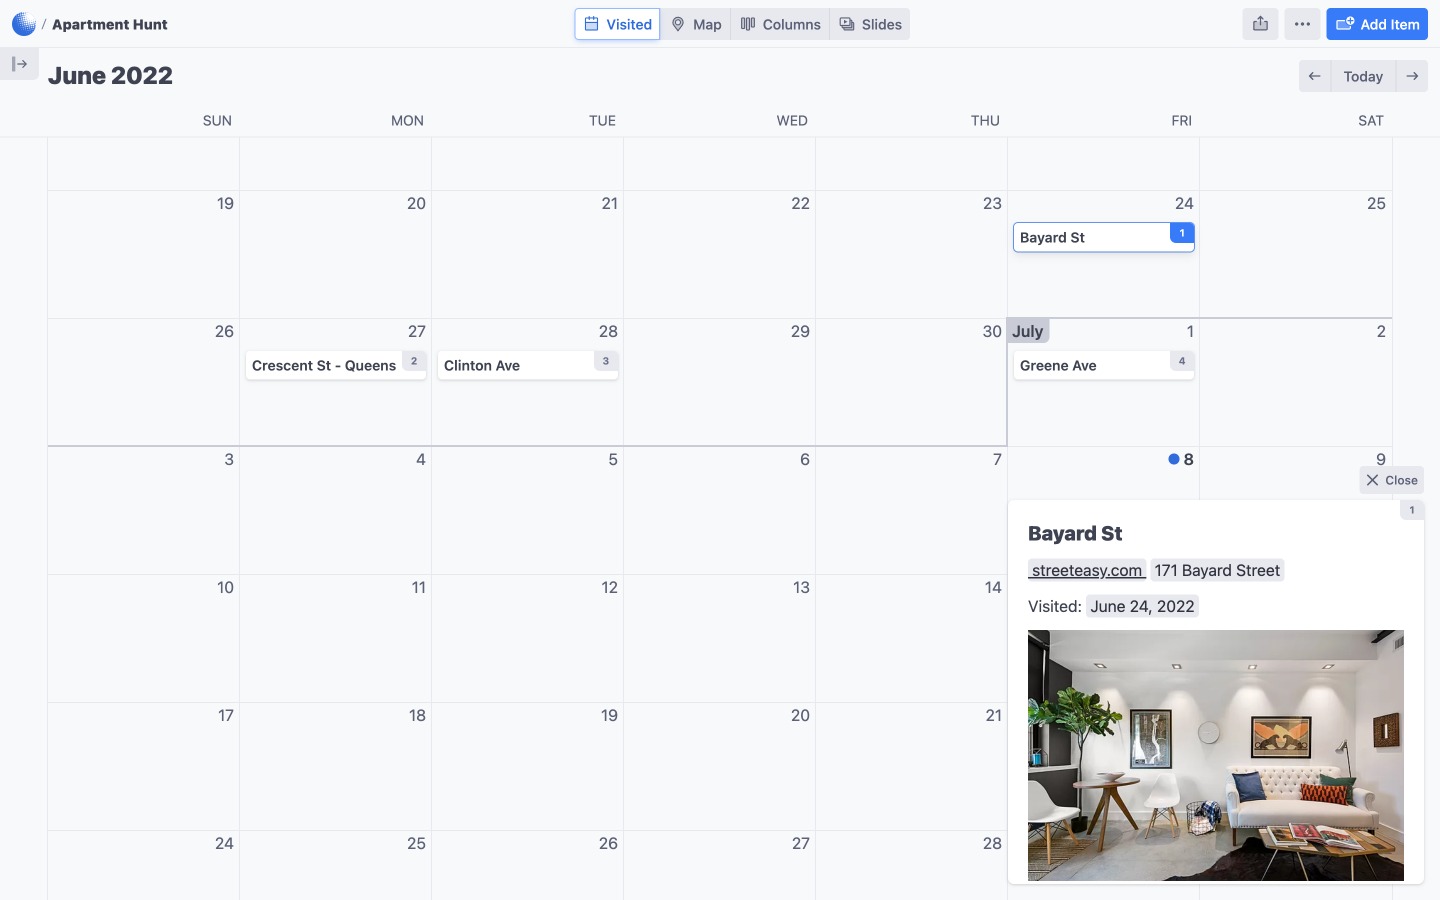Expand the Crescent St - Queens count badge
The image size is (1440, 900).
[x=414, y=361]
